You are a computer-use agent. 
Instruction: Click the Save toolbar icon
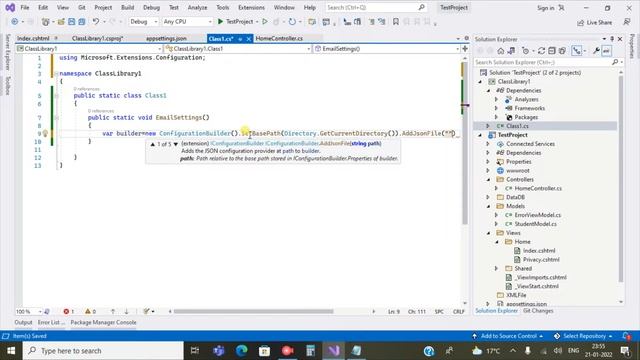tap(71, 22)
